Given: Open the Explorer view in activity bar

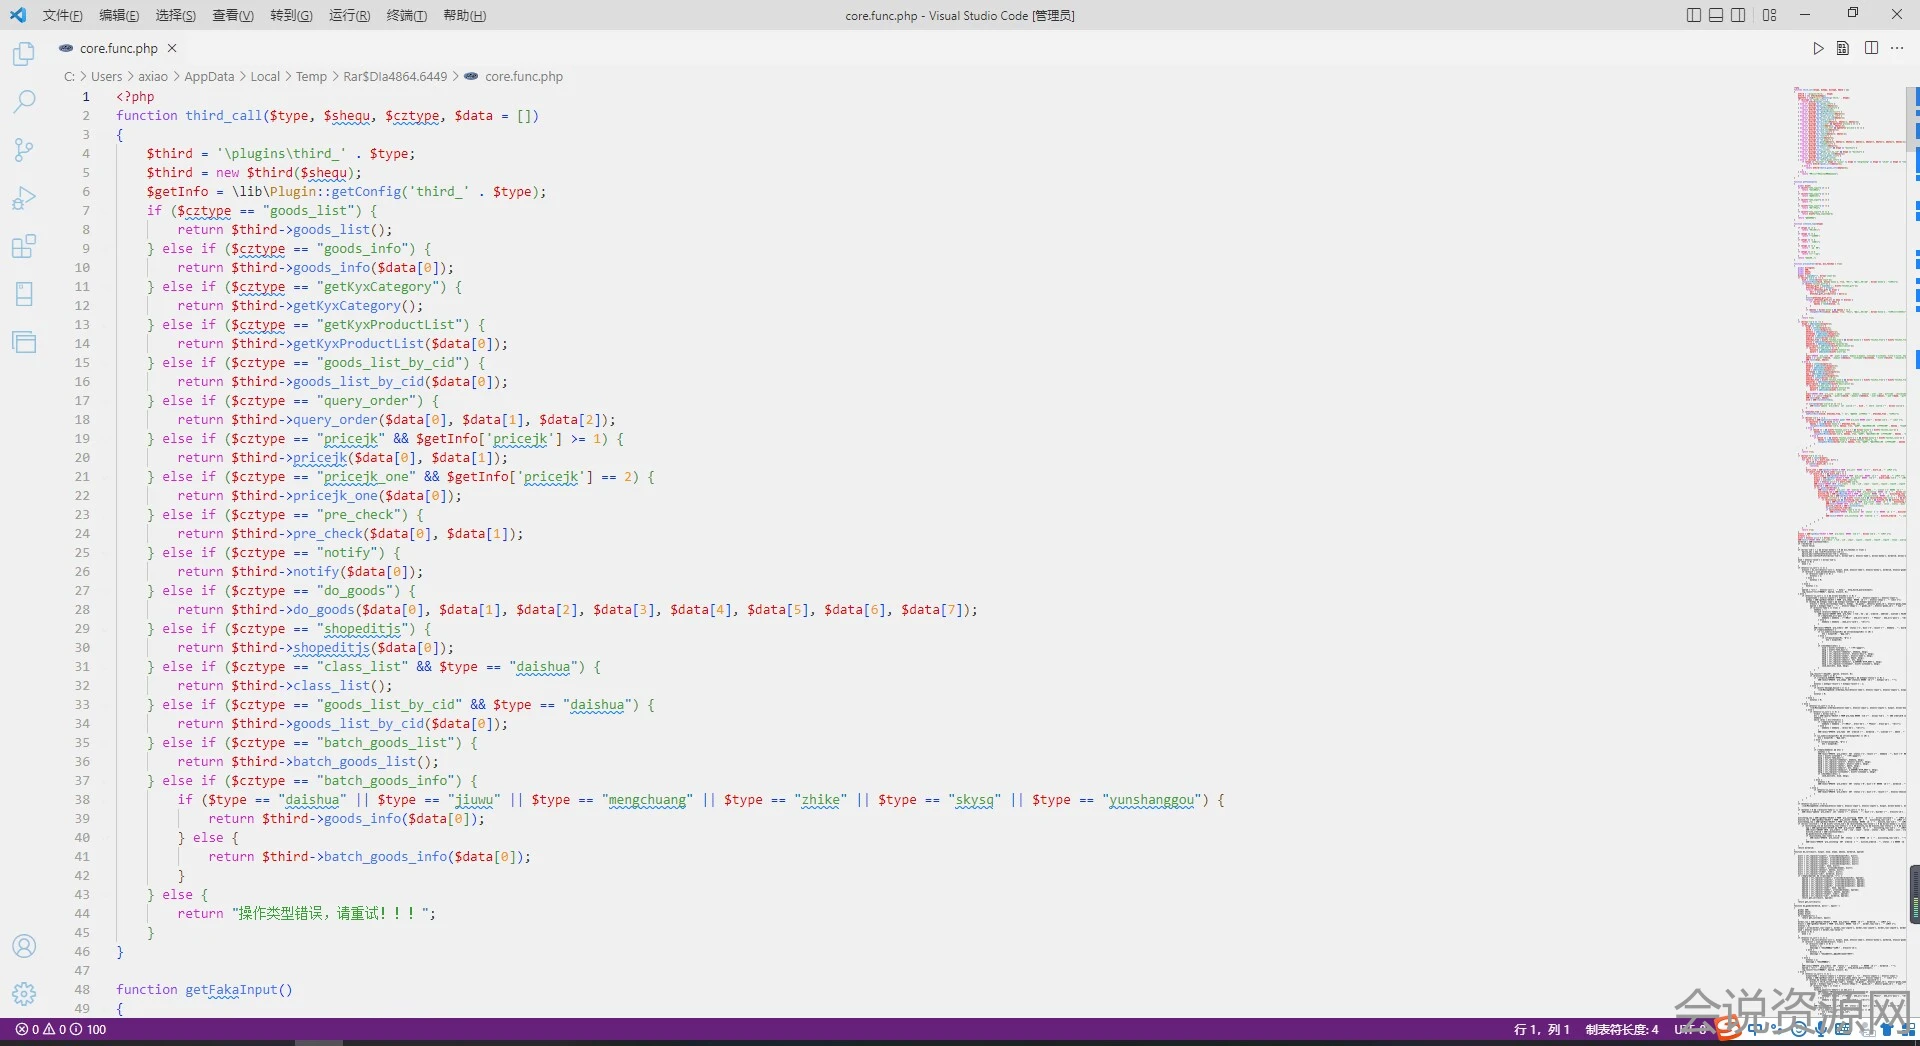Looking at the screenshot, I should [x=24, y=54].
